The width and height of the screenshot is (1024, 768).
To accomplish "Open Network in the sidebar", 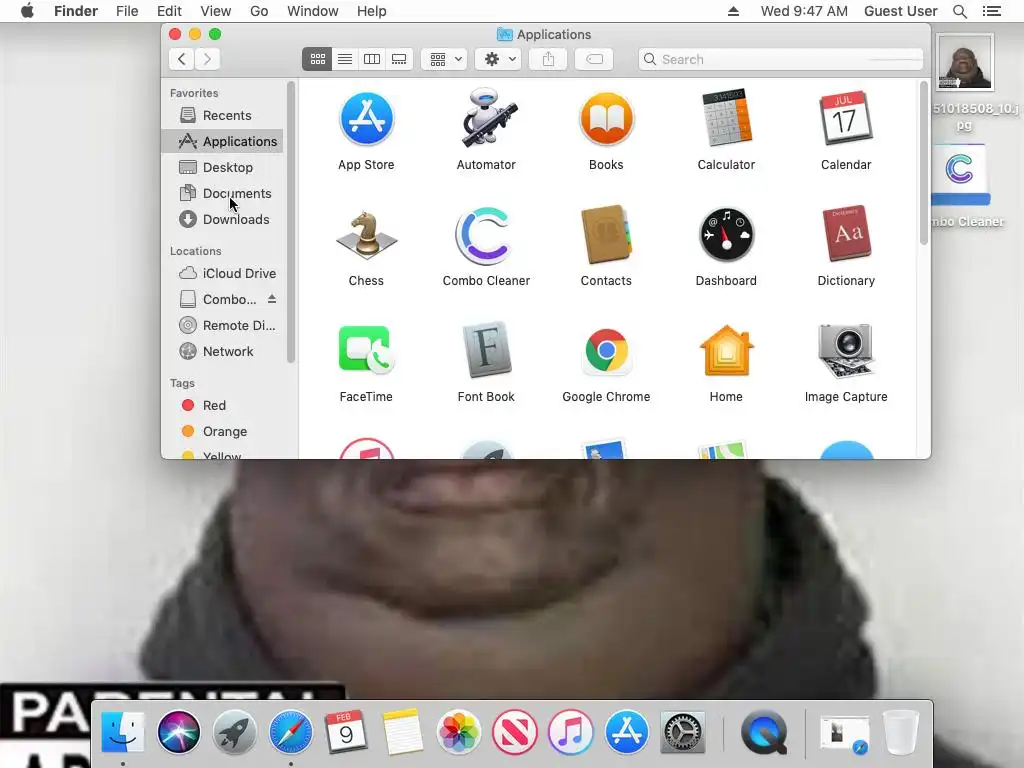I will coord(222,352).
